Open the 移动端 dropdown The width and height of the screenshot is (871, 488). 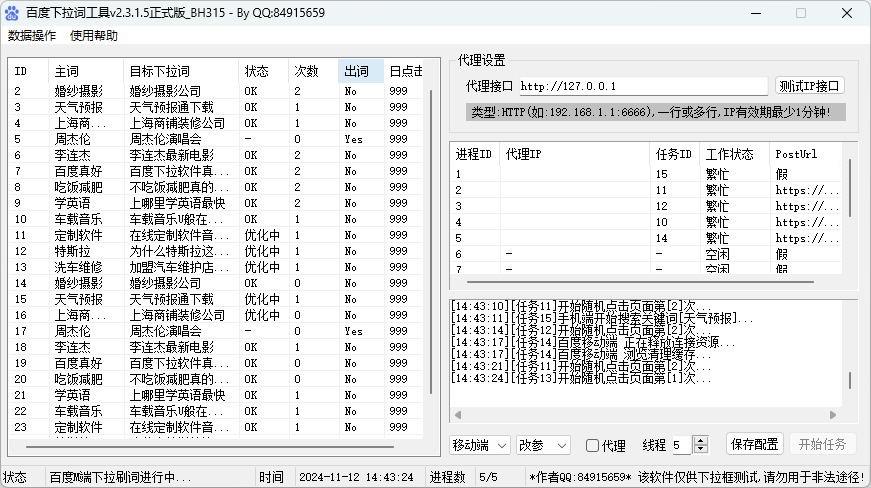coord(479,445)
